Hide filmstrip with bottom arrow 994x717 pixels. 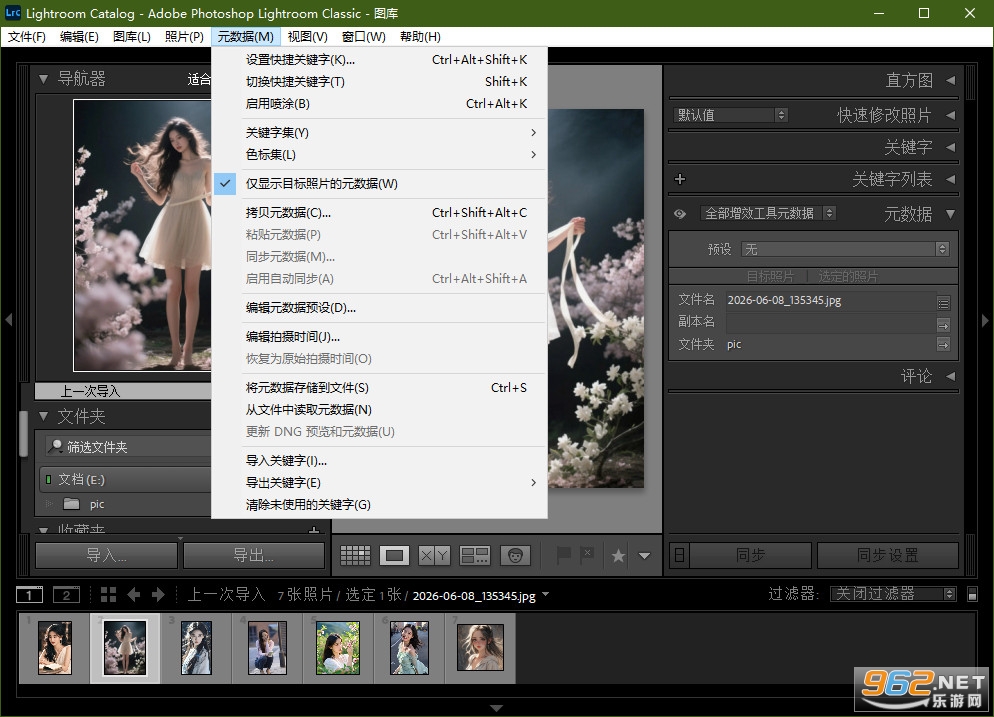pos(496,707)
